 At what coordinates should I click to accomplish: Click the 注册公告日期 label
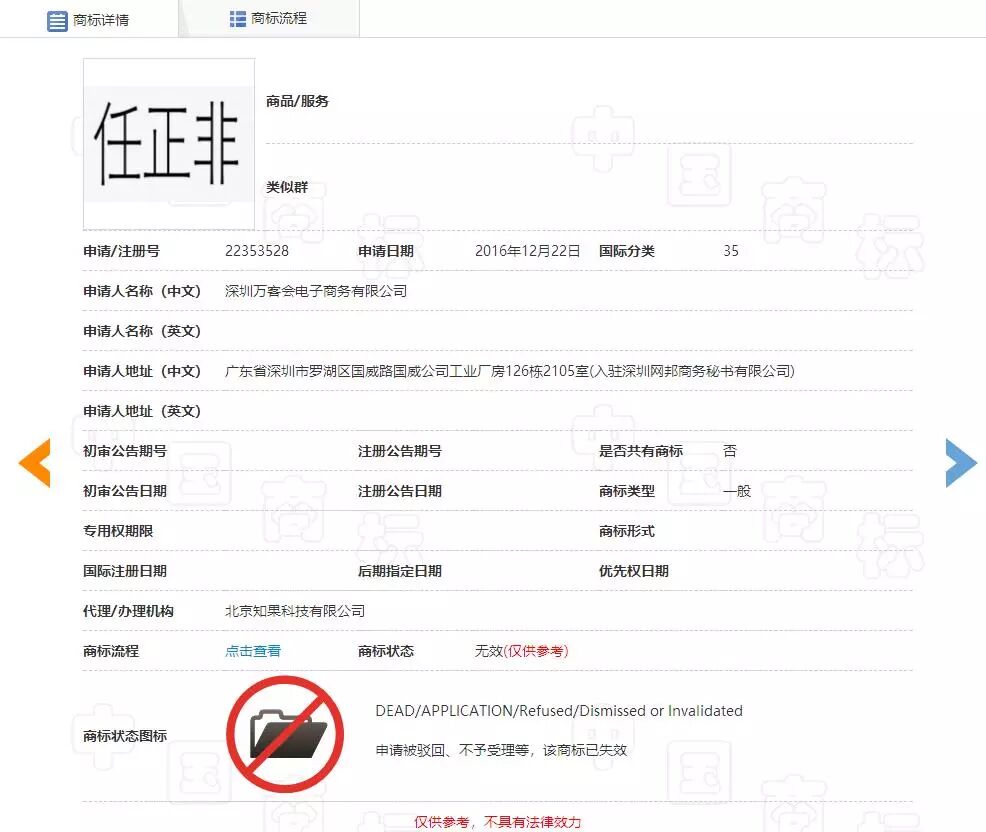400,491
